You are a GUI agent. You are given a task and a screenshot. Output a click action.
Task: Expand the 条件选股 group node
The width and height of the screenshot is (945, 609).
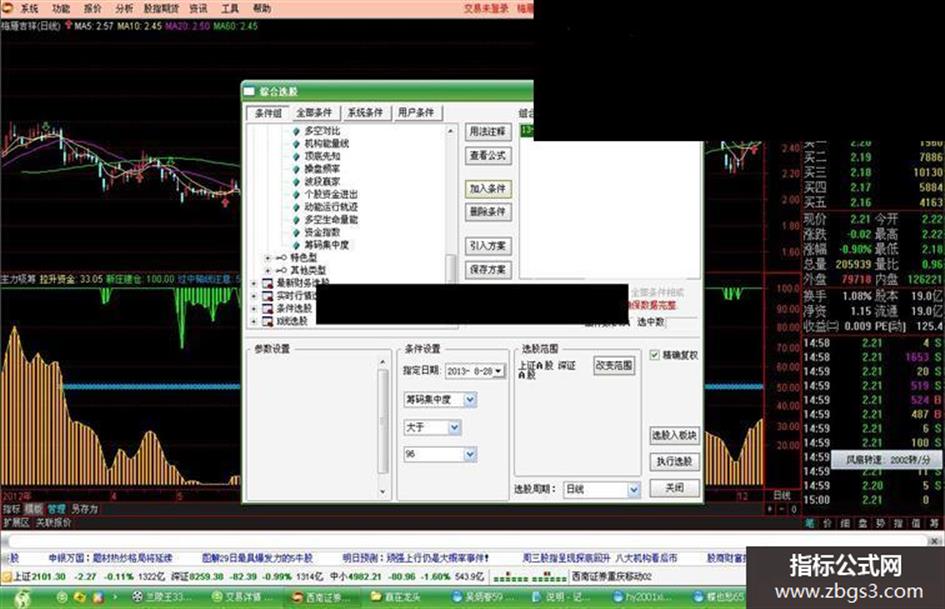click(x=254, y=308)
